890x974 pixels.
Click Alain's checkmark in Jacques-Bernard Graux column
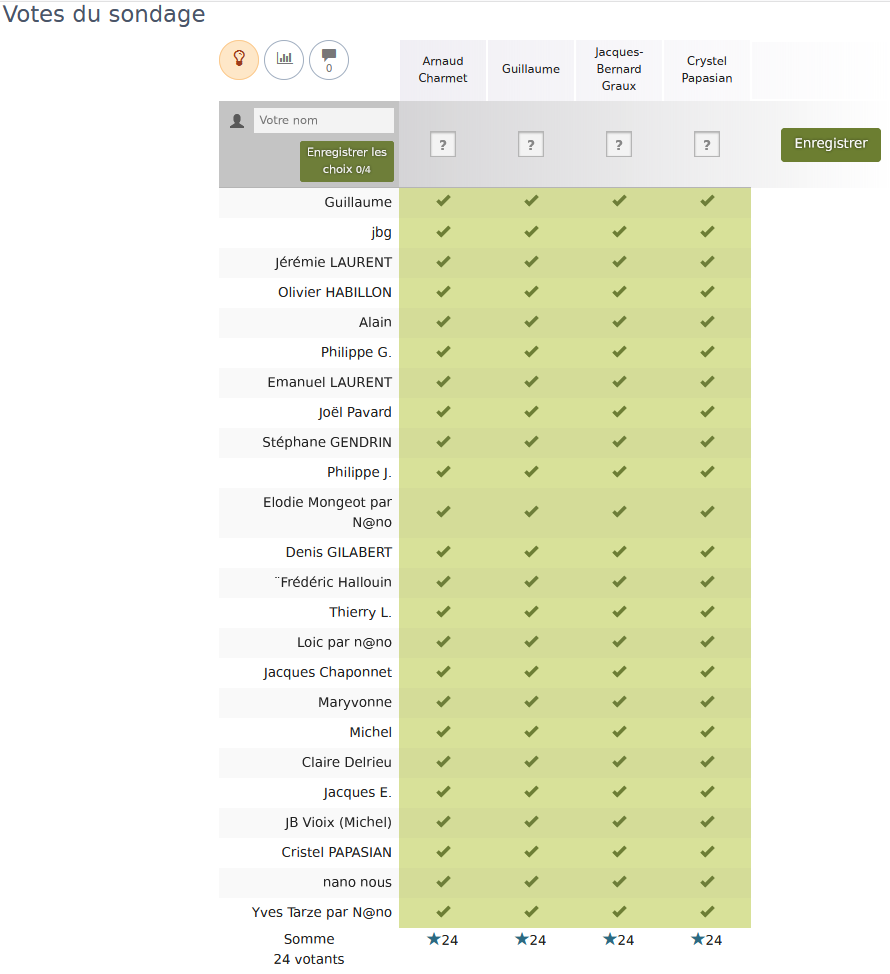[x=619, y=321]
